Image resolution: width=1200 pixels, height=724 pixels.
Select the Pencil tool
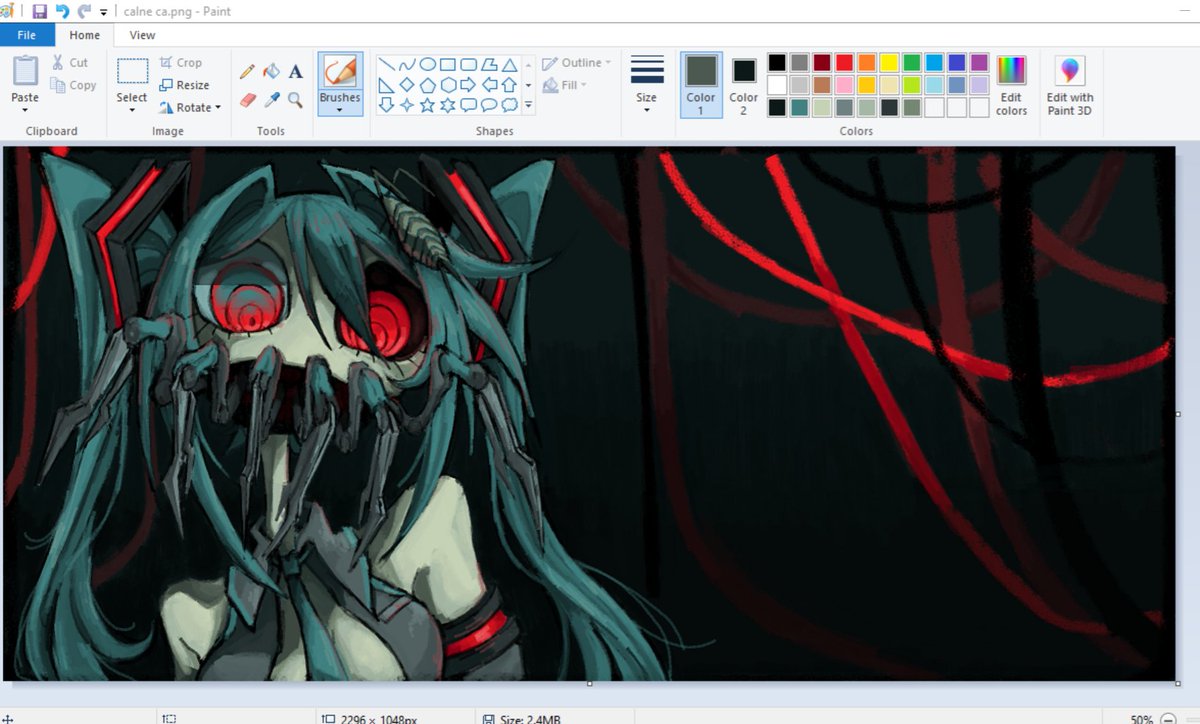[247, 71]
